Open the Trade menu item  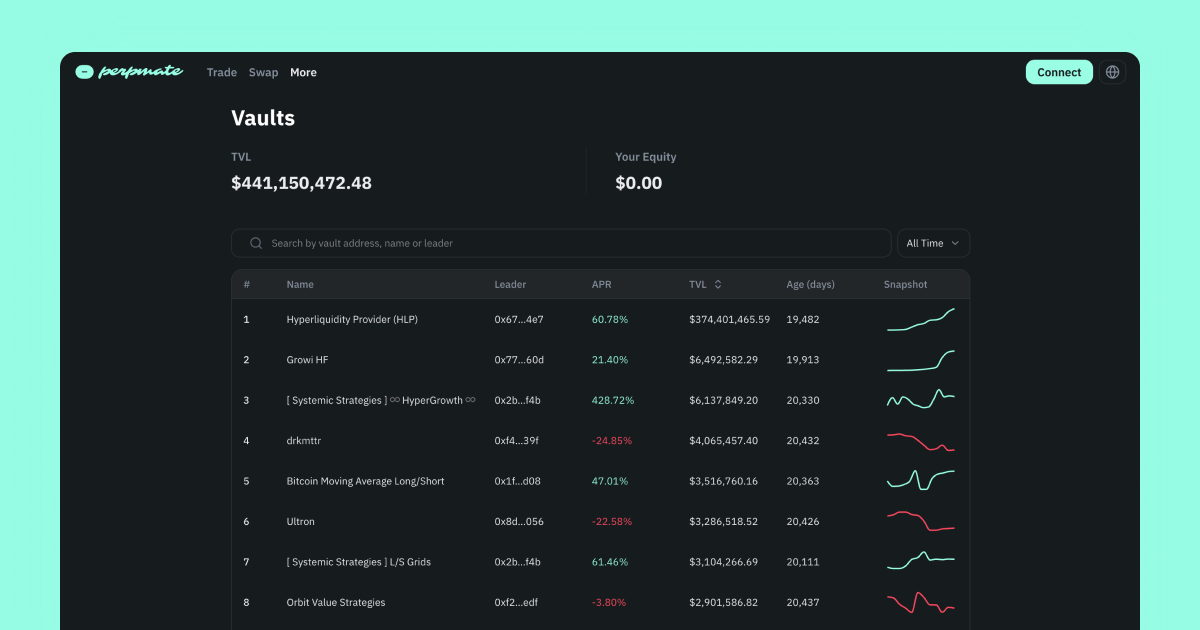(x=222, y=72)
